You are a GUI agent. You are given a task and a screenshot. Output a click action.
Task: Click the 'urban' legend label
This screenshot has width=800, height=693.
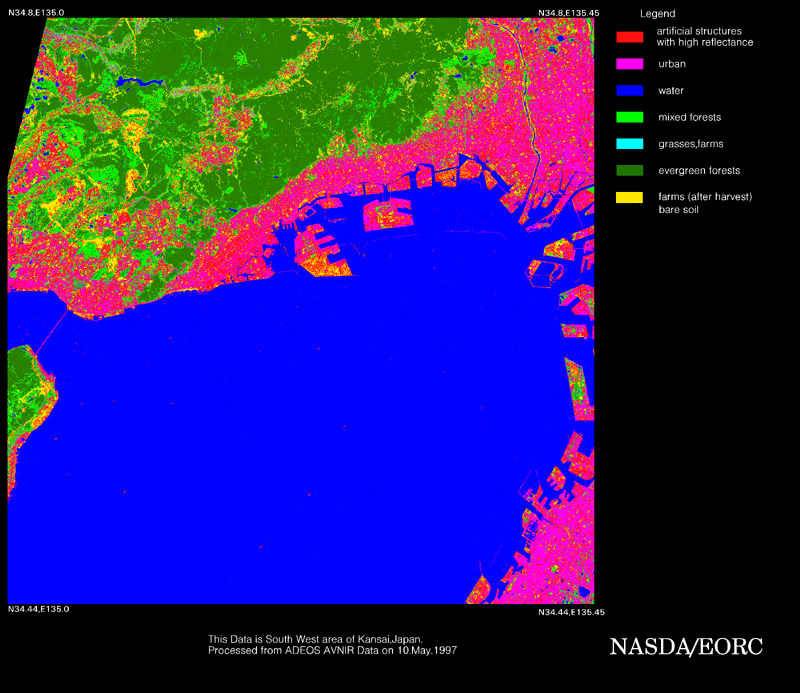tap(672, 64)
